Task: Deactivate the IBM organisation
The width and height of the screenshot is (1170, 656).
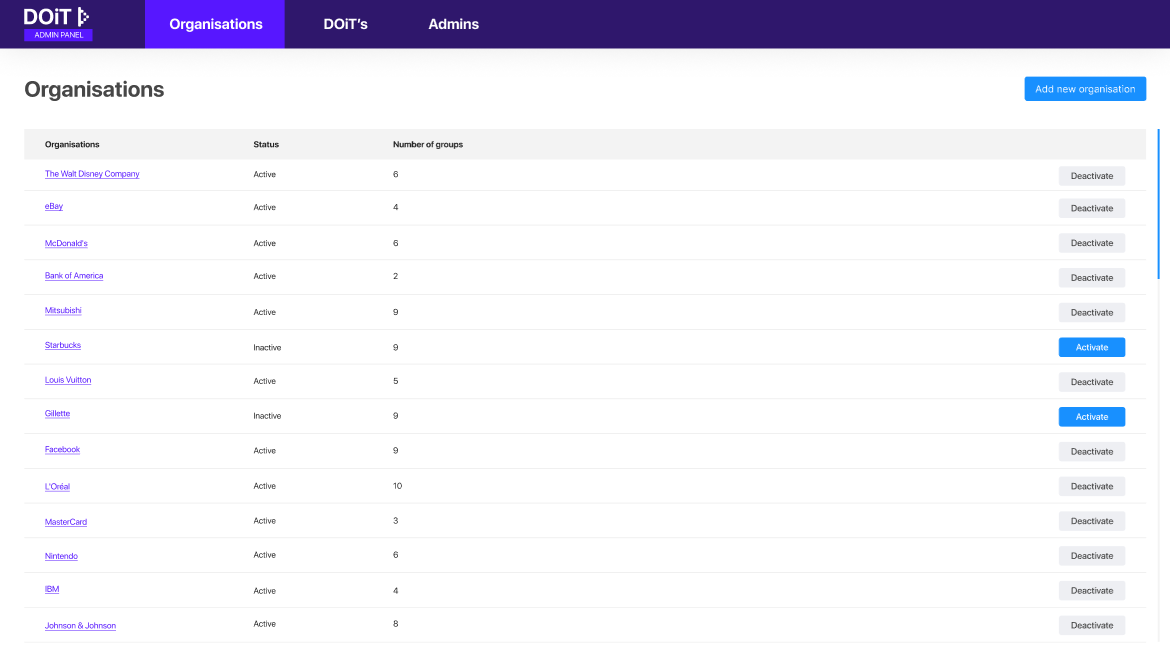Action: pyautogui.click(x=1092, y=590)
